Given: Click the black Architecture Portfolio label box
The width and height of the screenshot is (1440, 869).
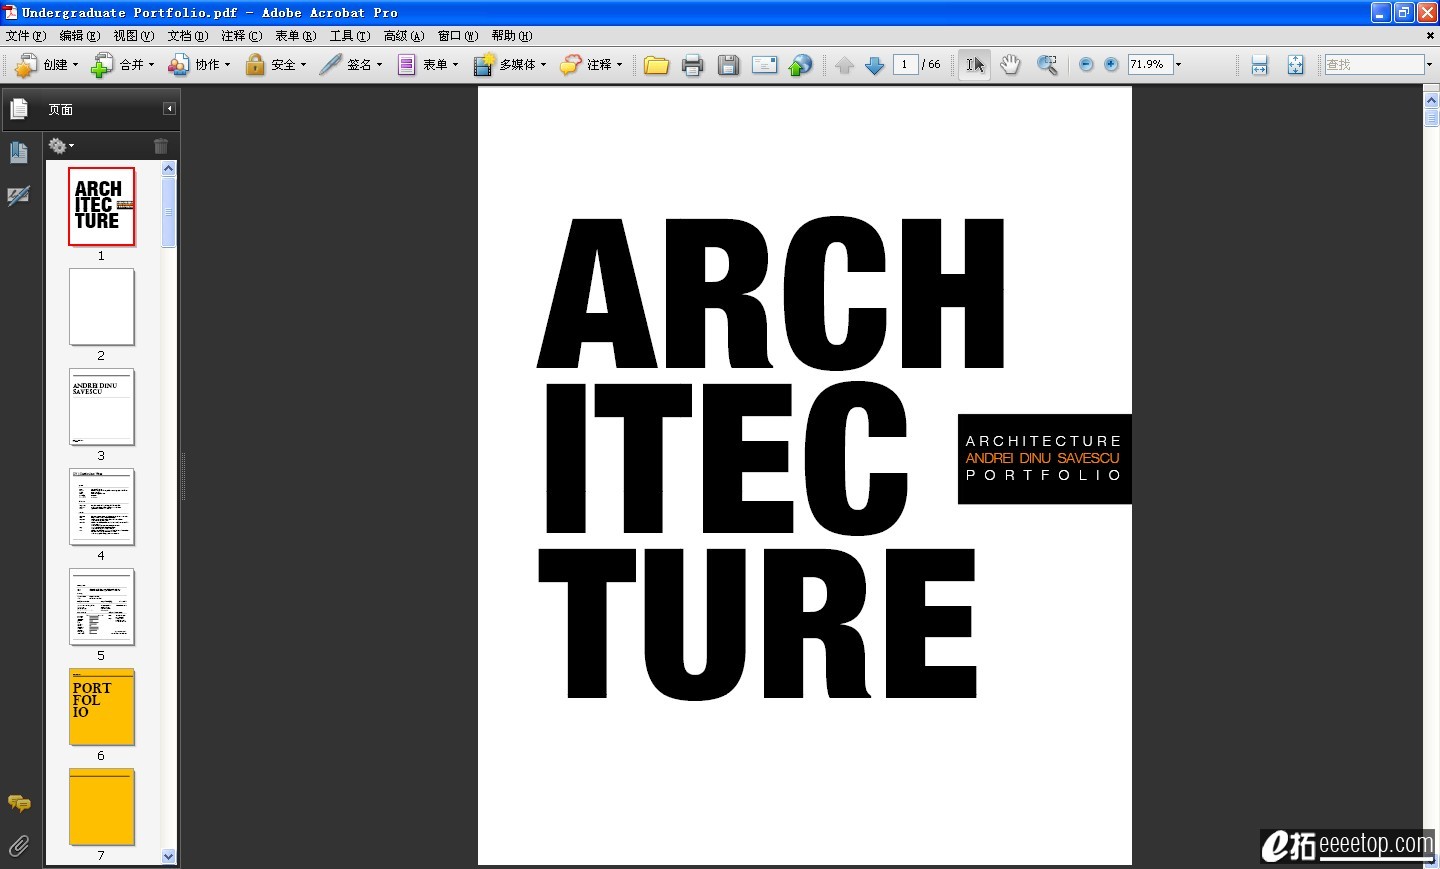Looking at the screenshot, I should (x=1044, y=459).
